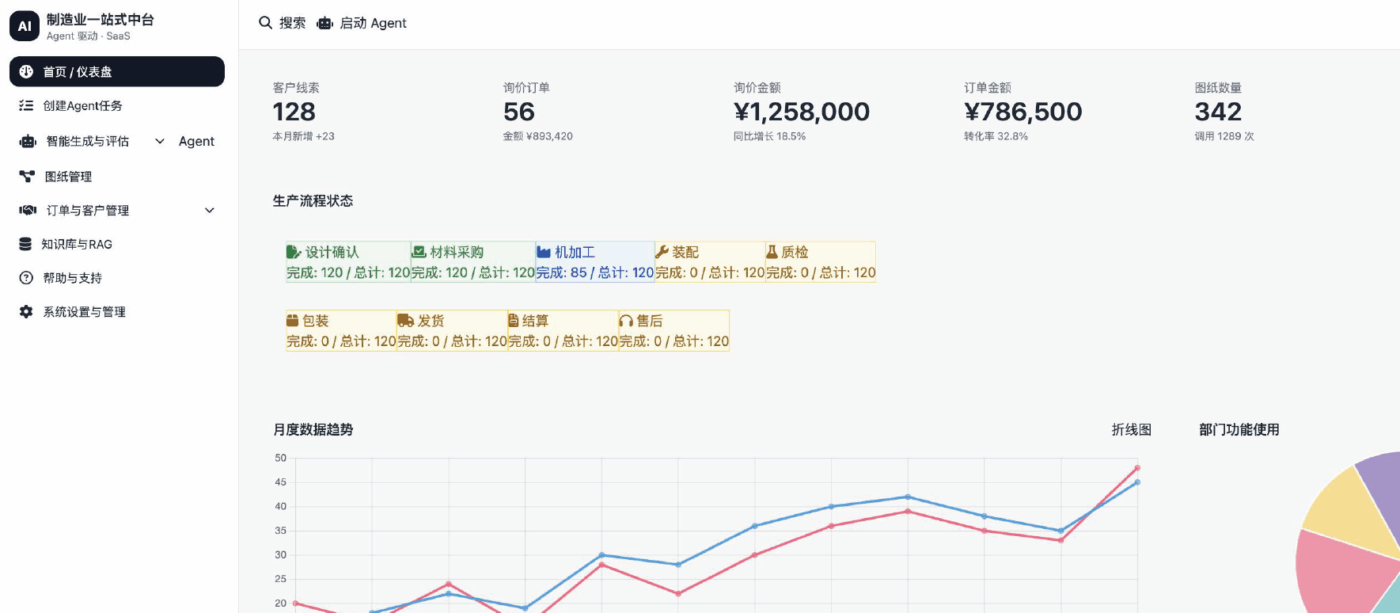Click the 搜索 button in top bar
Image resolution: width=1400 pixels, height=613 pixels.
282,23
